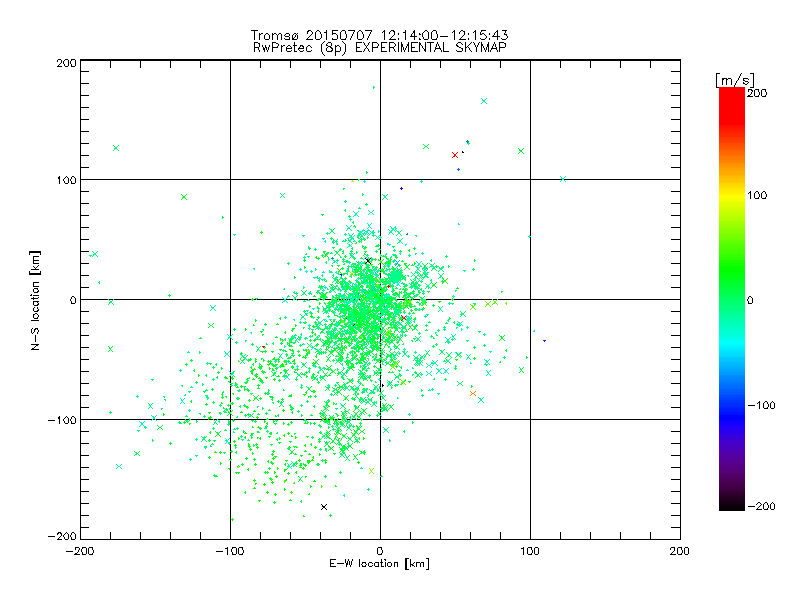Click the -100 tick label on the colorbar

pyautogui.click(x=761, y=406)
